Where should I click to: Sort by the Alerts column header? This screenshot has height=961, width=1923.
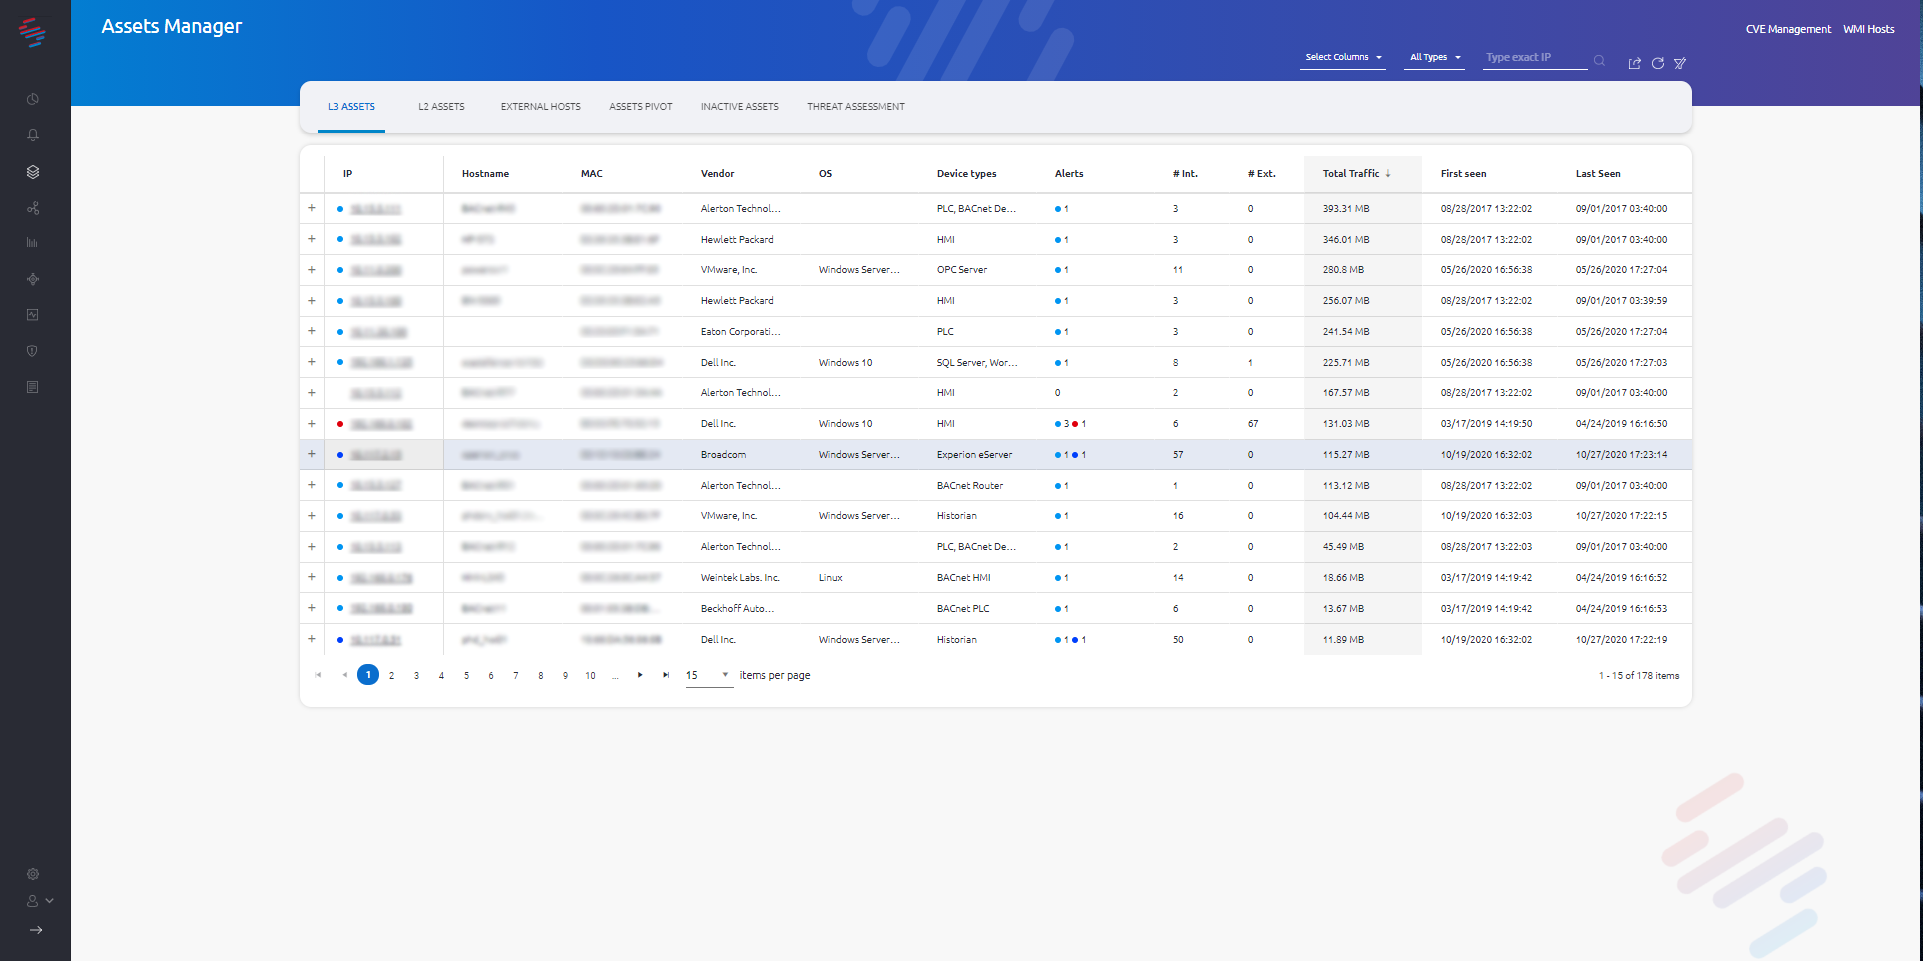(x=1069, y=174)
